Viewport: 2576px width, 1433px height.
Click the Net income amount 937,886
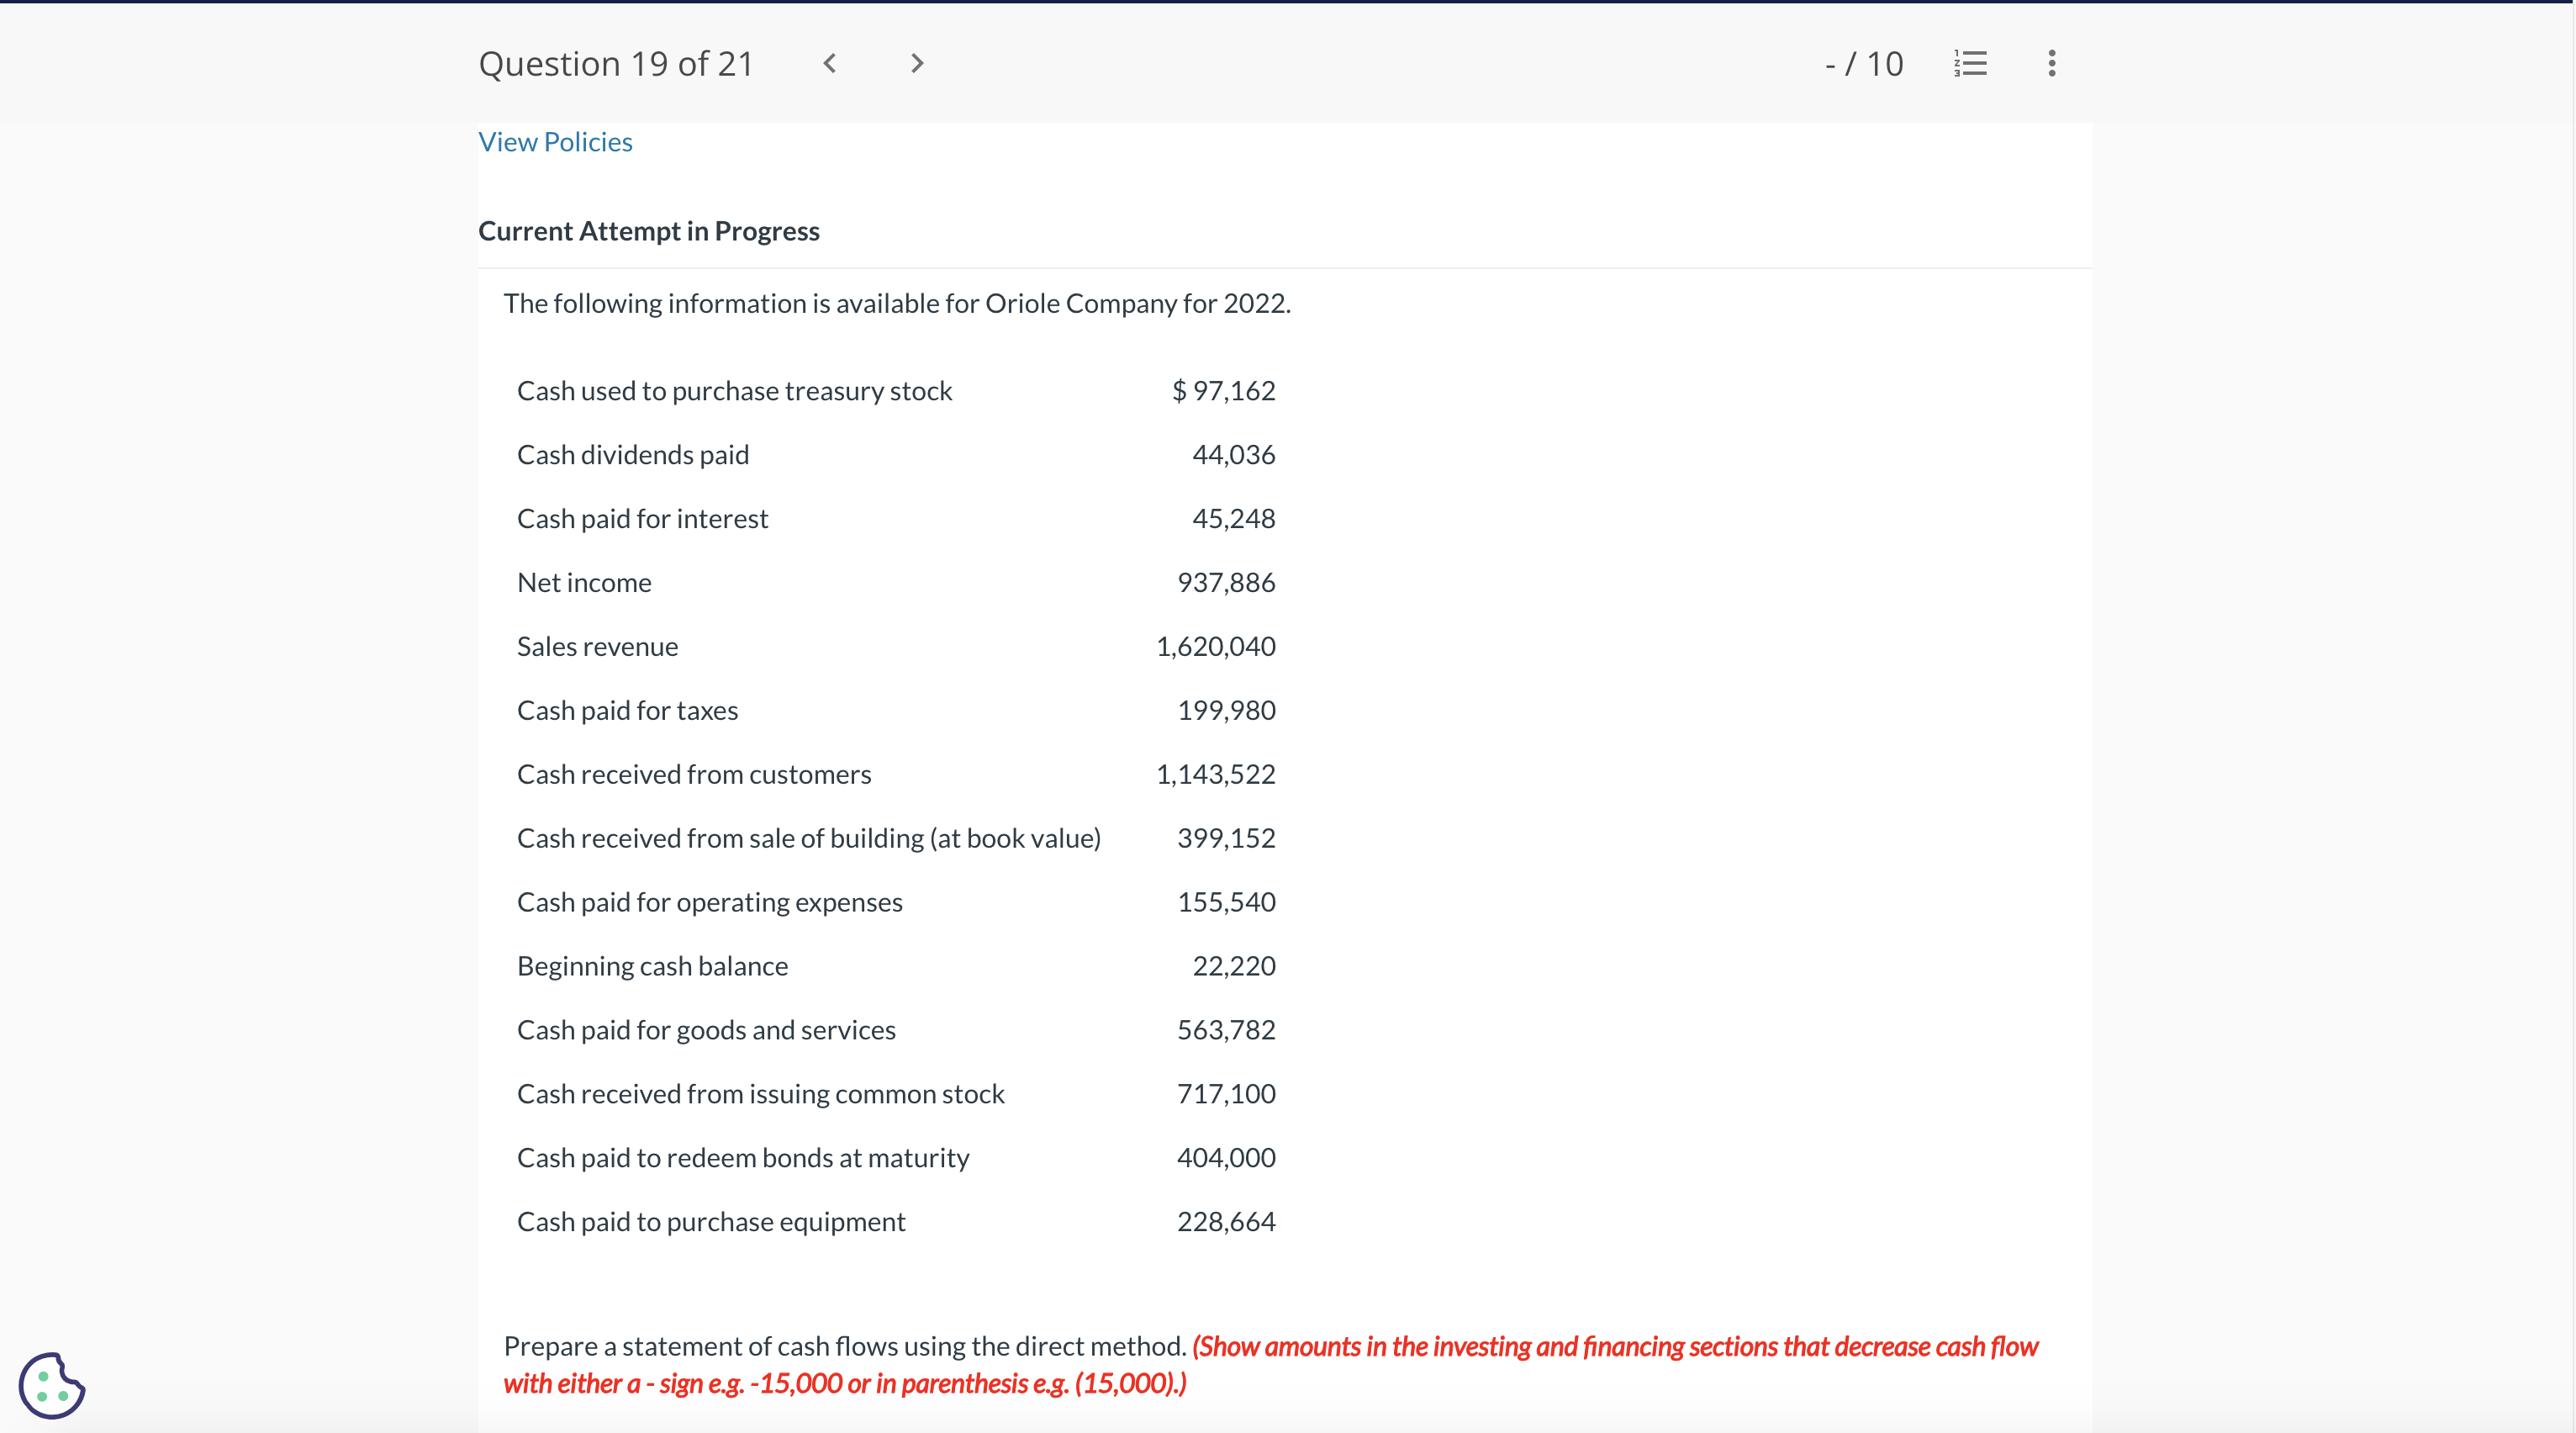pyautogui.click(x=1226, y=582)
